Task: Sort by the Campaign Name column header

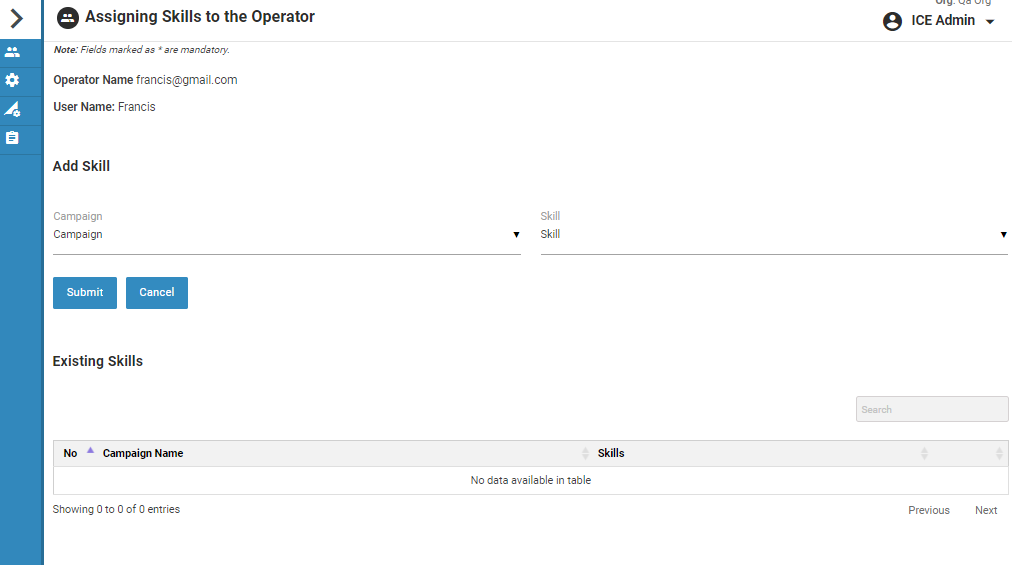Action: click(143, 453)
